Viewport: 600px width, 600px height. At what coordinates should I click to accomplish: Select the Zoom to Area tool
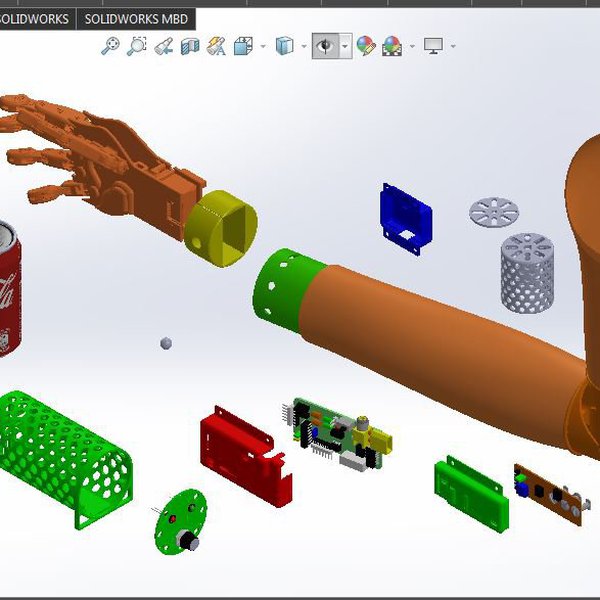137,46
